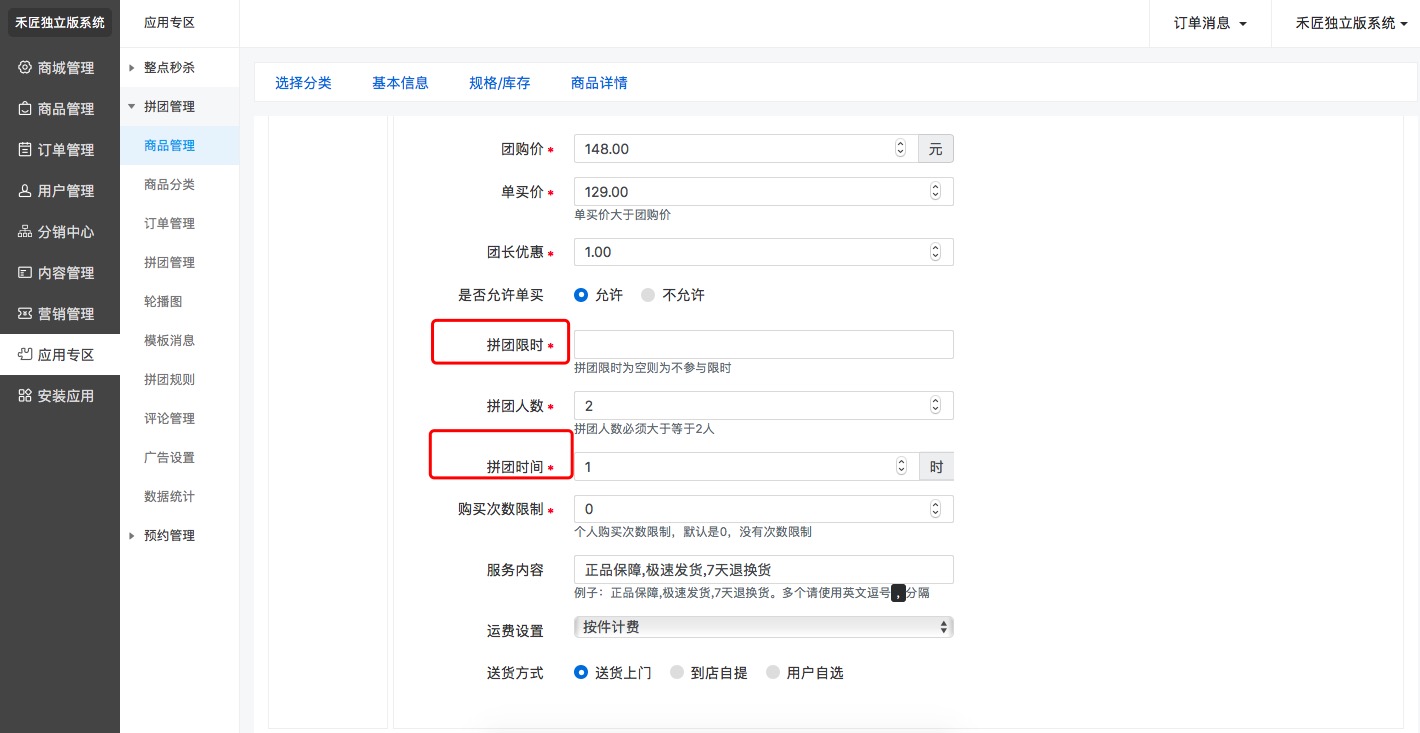This screenshot has width=1420, height=733.
Task: Open the 运费设置 按件计费 dropdown
Action: tap(763, 627)
